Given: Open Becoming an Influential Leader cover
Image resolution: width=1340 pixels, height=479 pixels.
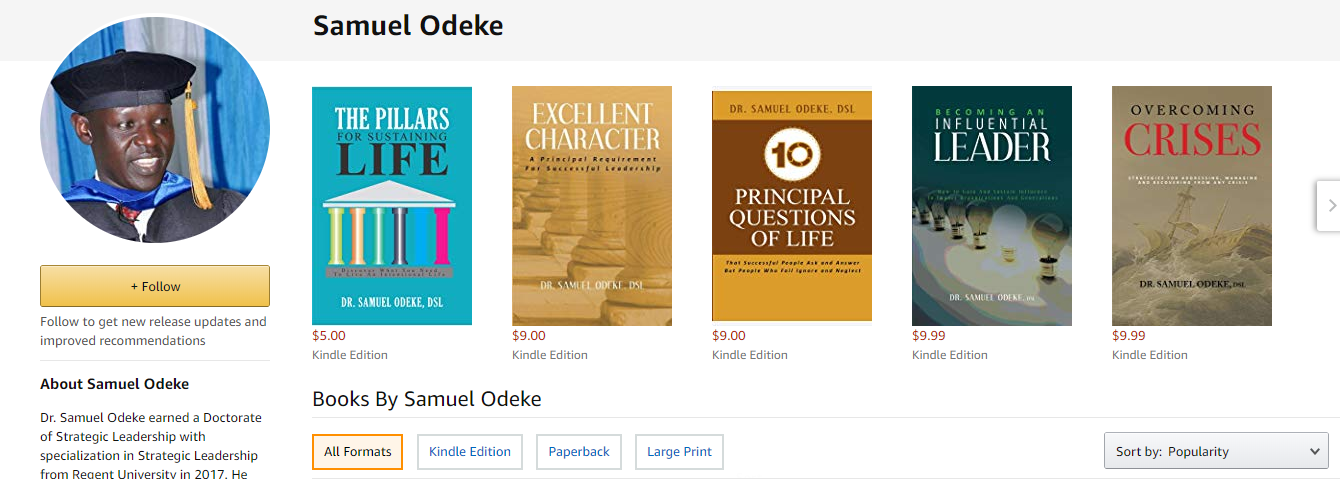Looking at the screenshot, I should [992, 206].
